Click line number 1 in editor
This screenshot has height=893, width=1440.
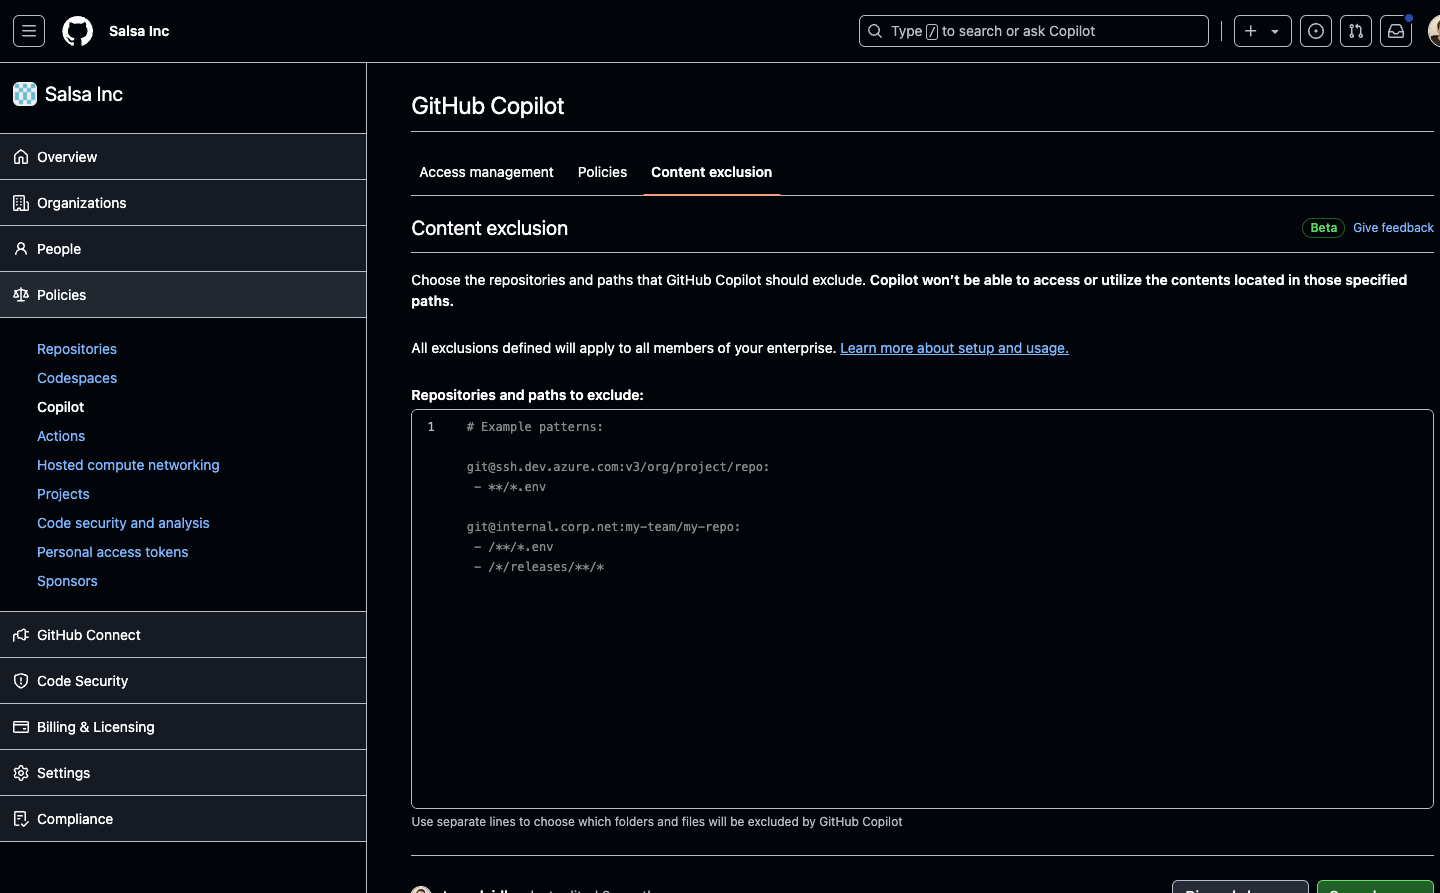431,427
